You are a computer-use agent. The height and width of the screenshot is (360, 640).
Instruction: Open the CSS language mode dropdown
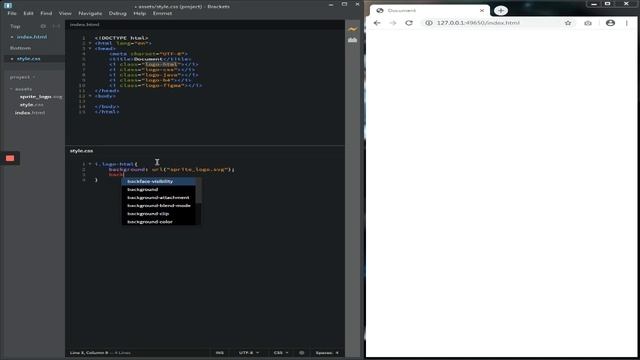pos(281,353)
